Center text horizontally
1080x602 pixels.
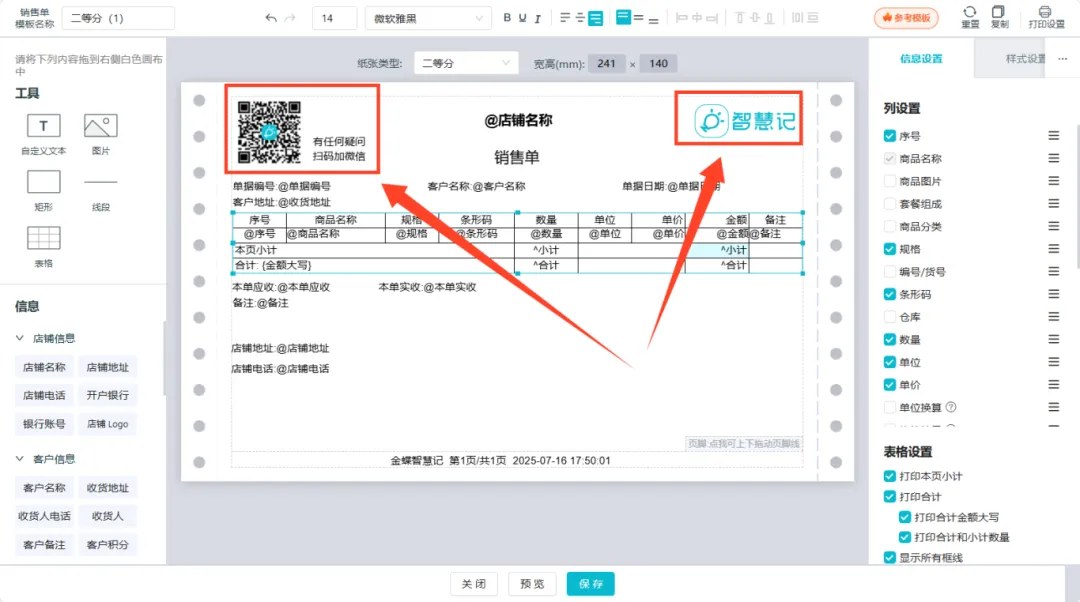pyautogui.click(x=580, y=18)
